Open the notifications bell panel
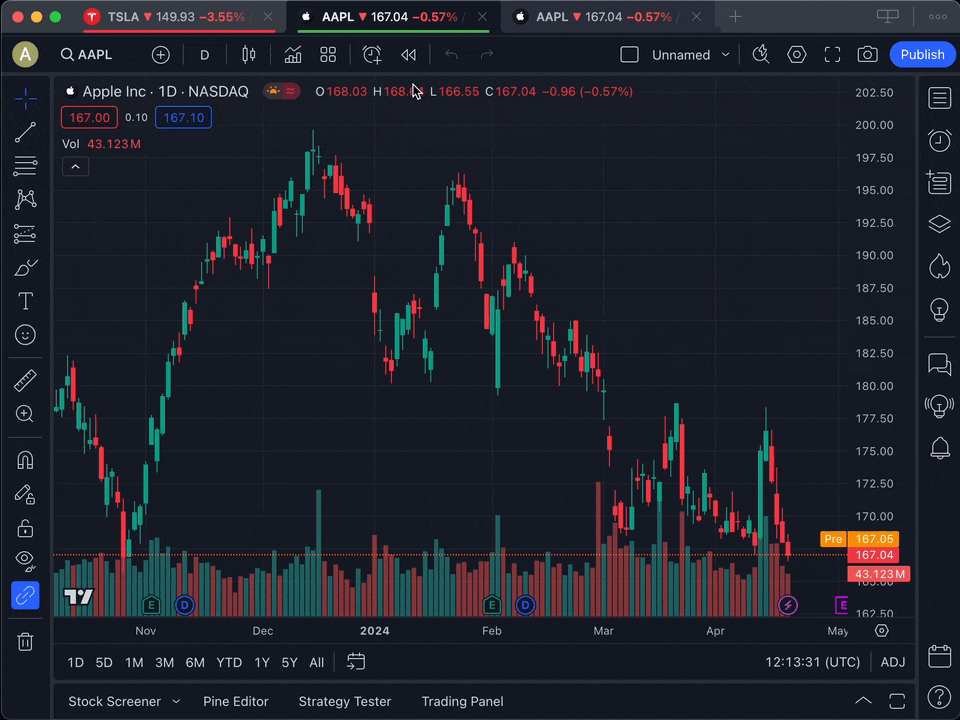 click(x=939, y=448)
